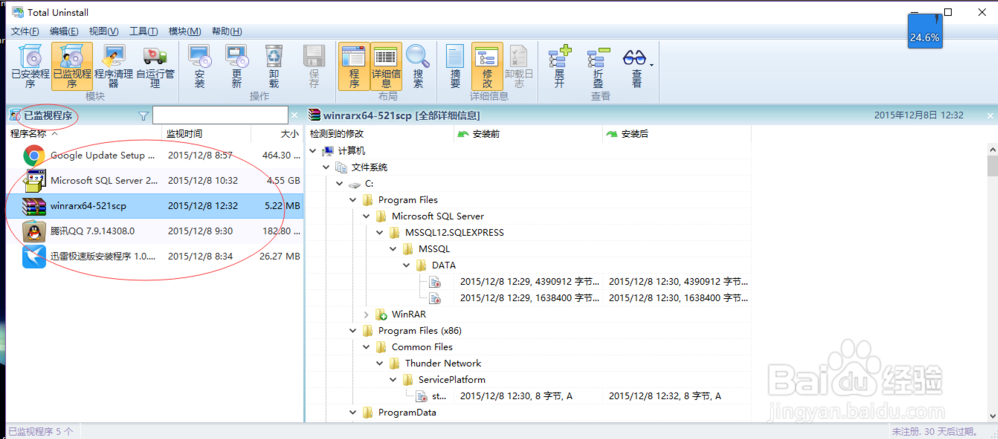998x439 pixels.
Task: Collapse the MSSQL12.SQLEXPRESS folder
Action: coord(379,233)
